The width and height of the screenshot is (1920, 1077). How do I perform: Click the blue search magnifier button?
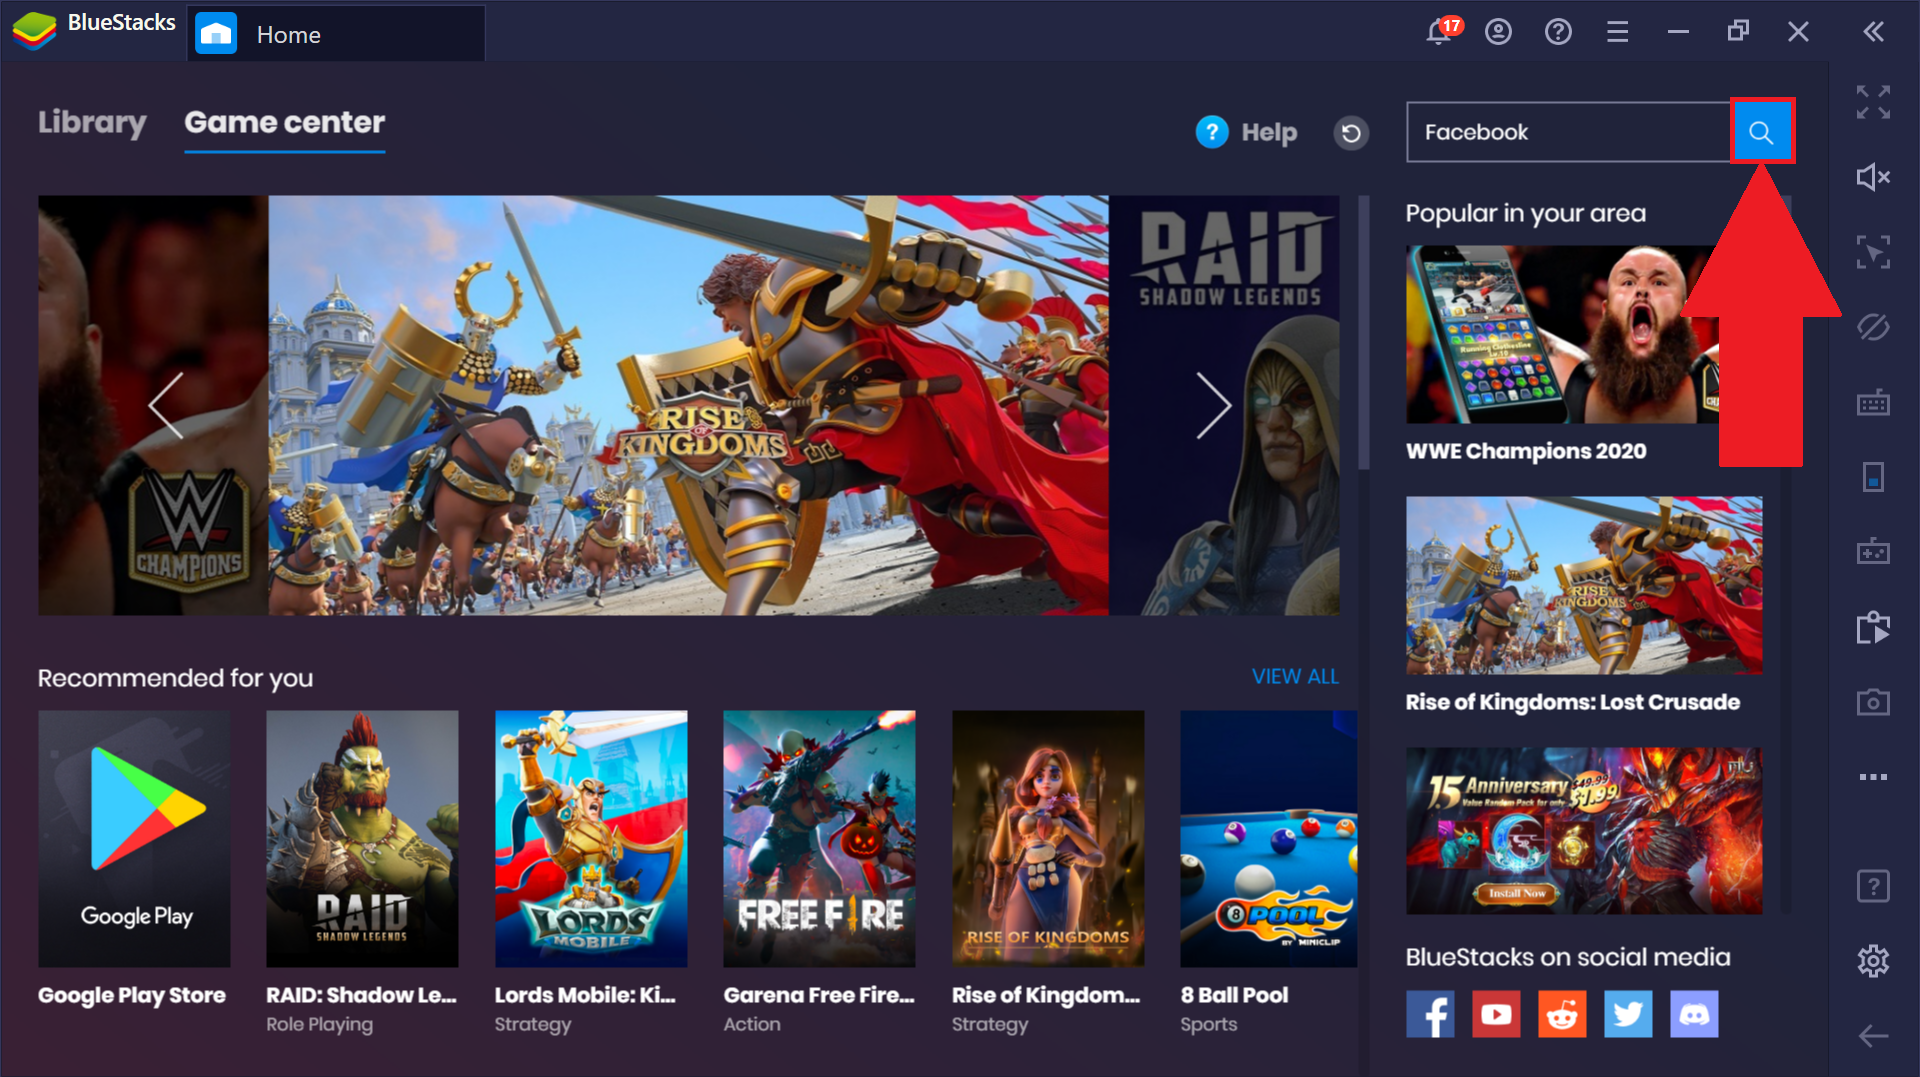click(1761, 132)
